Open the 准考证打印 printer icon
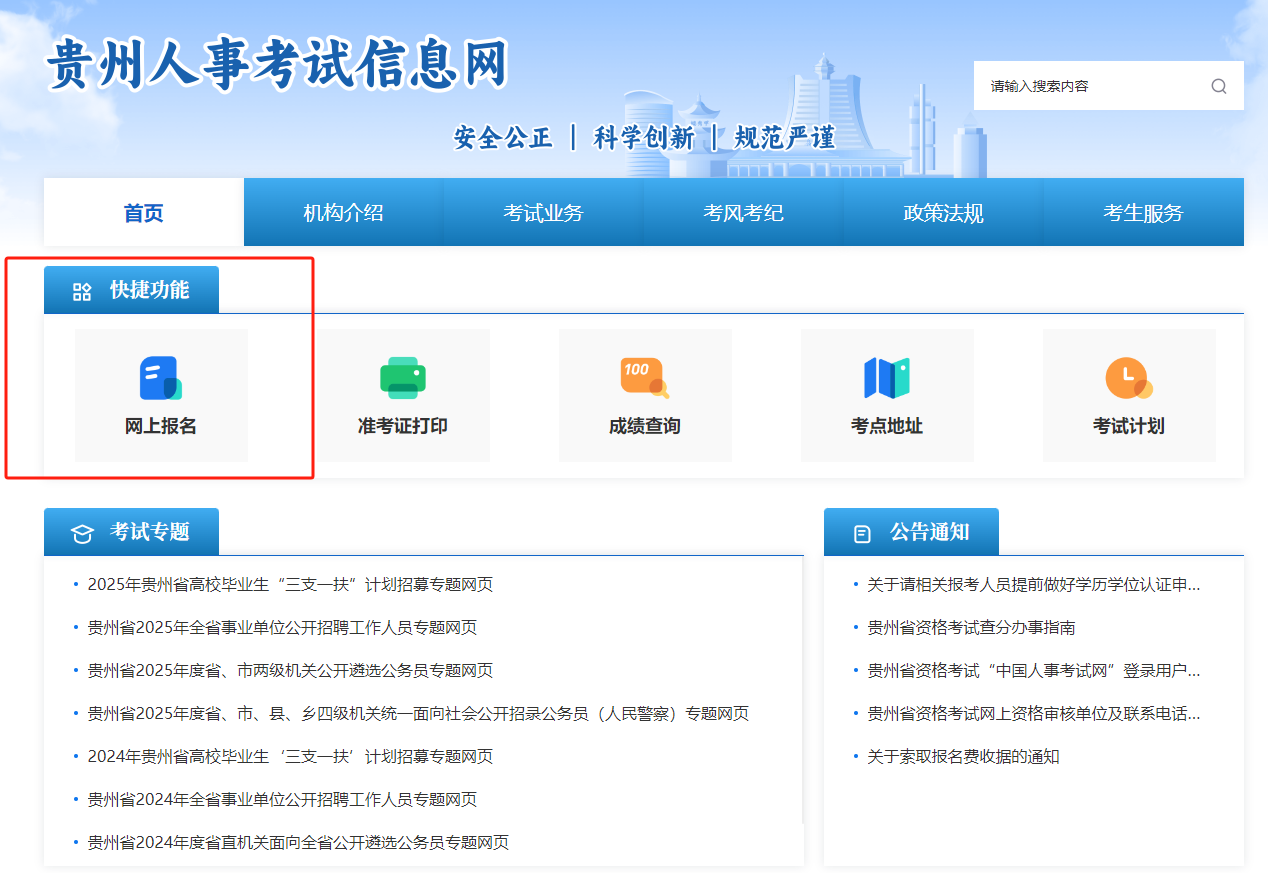The image size is (1268, 873). [402, 379]
